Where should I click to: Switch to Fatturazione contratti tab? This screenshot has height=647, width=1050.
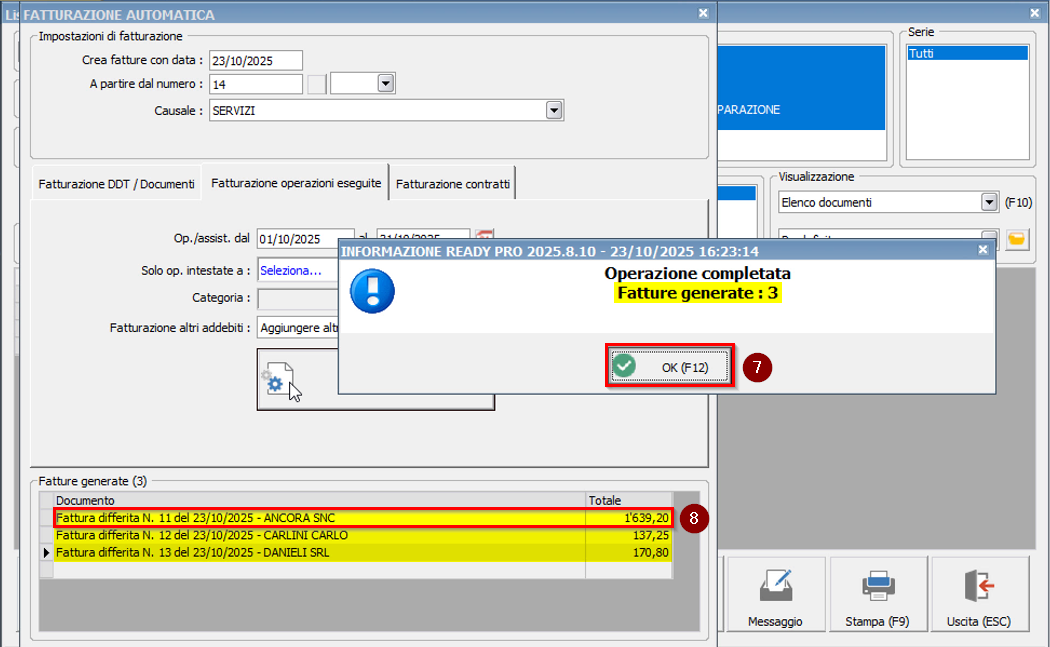(x=452, y=185)
